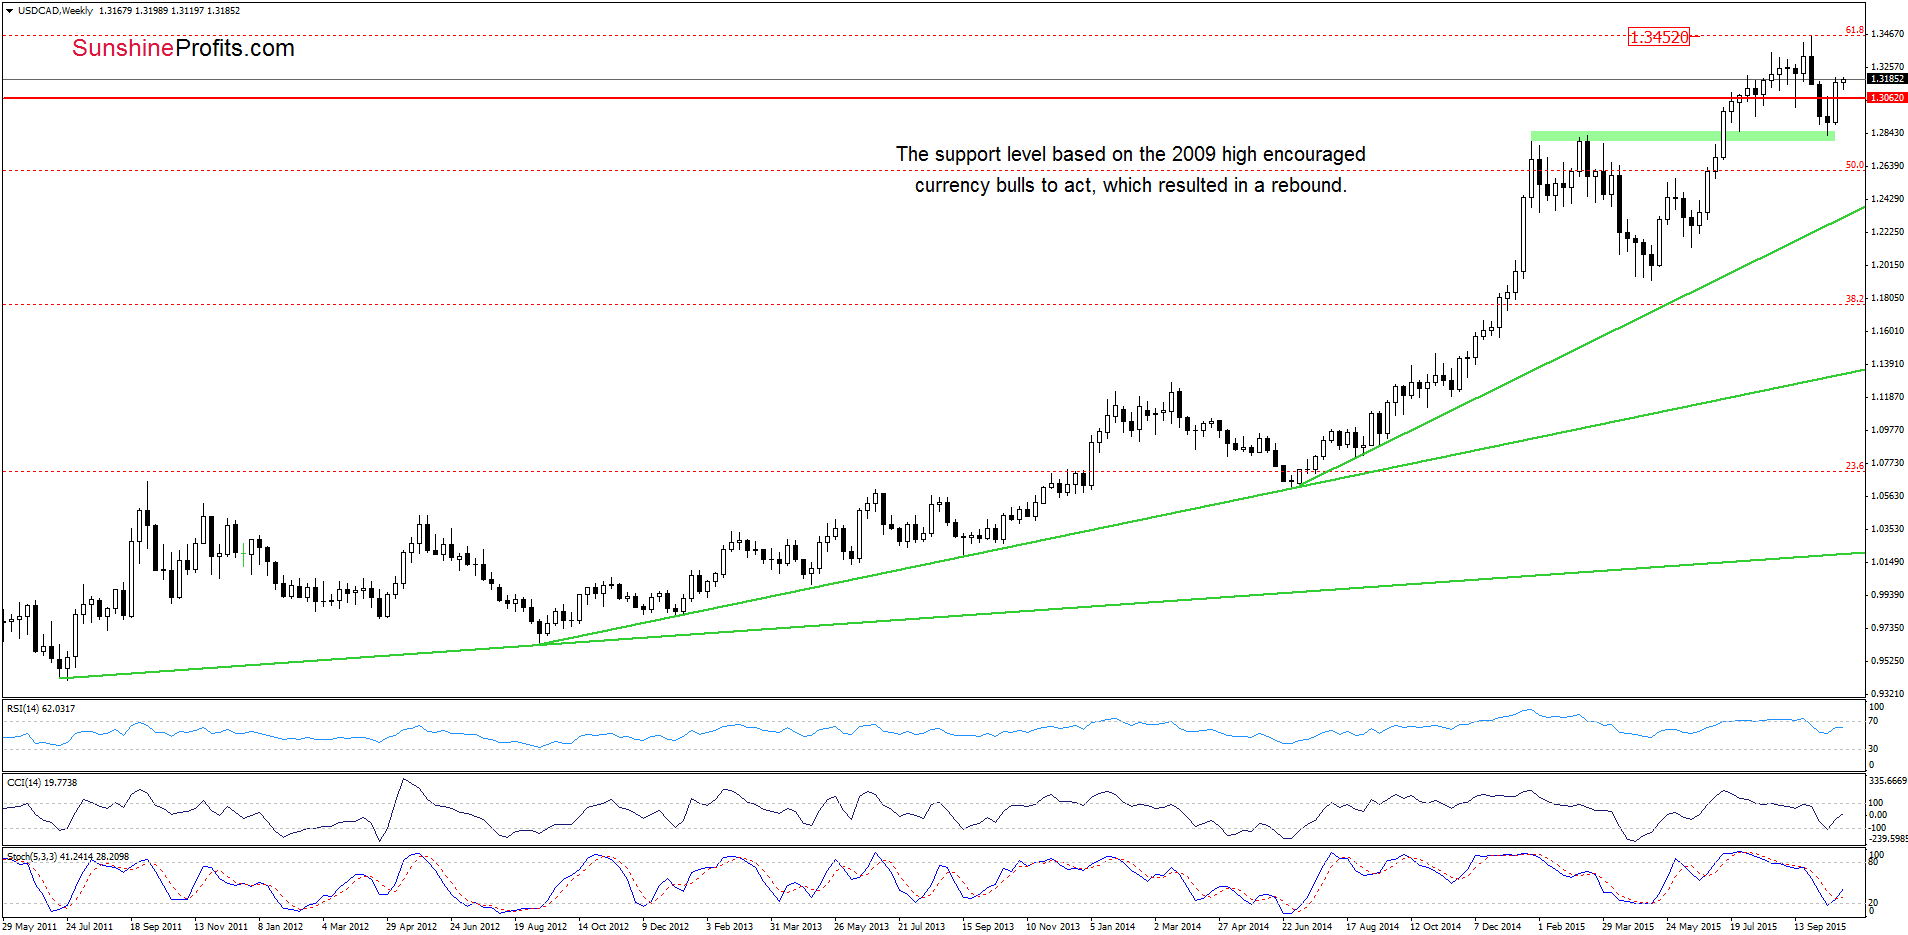Click the USDCAD,Weekly chart title text
Screen dimensions: 1908x935
click(55, 11)
